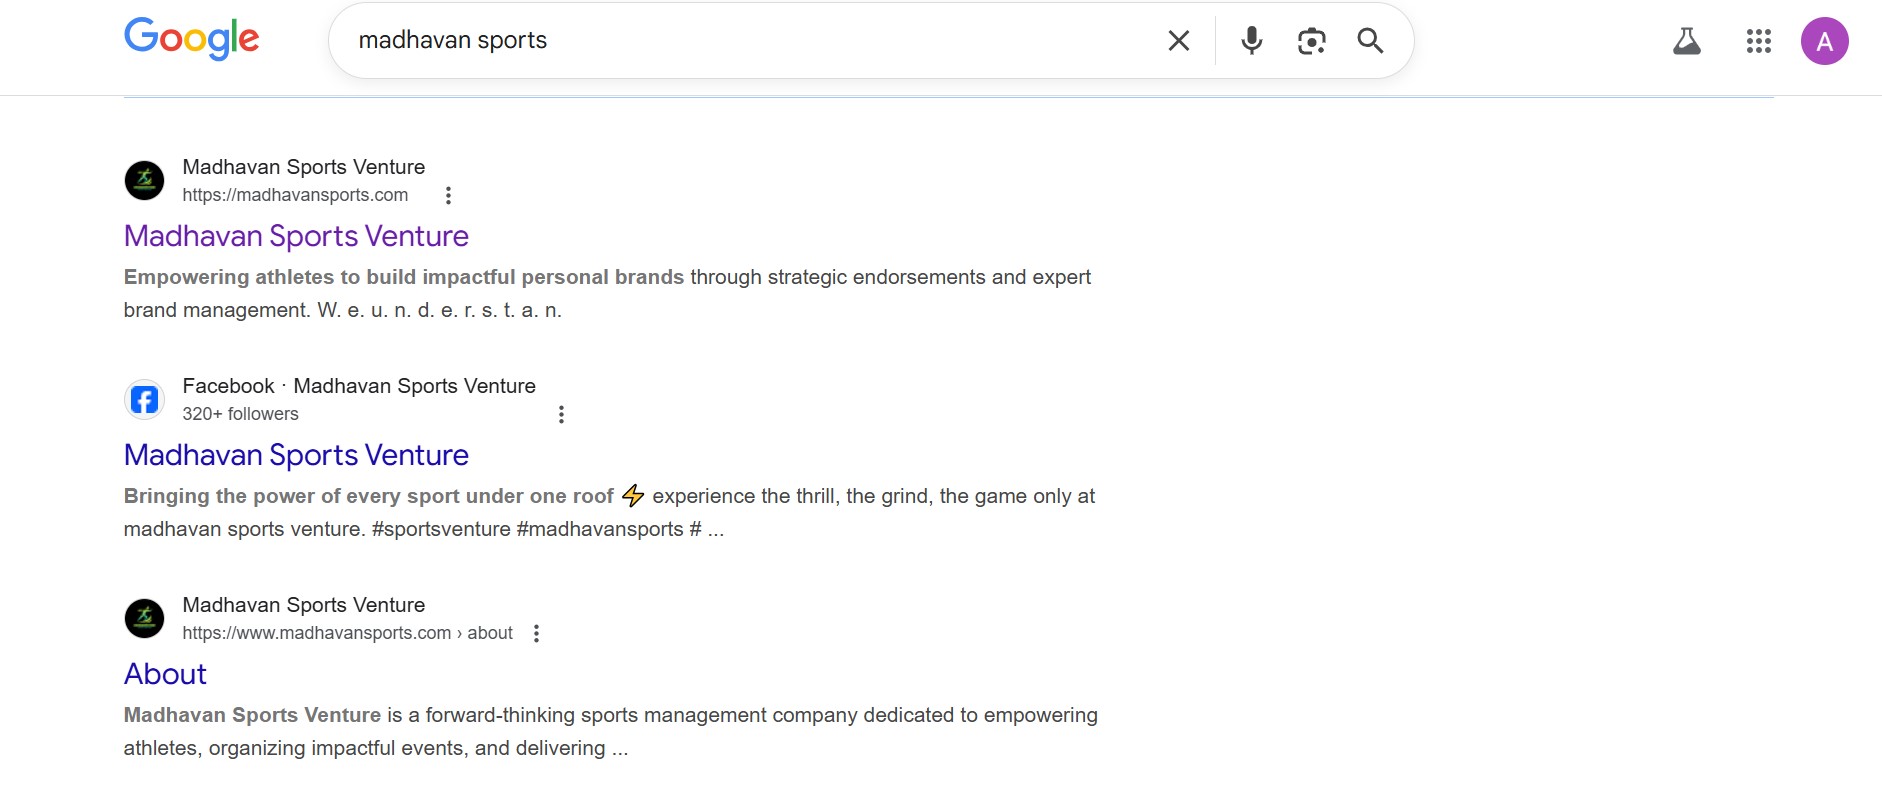Open the Google apps grid
1882x799 pixels.
point(1758,41)
